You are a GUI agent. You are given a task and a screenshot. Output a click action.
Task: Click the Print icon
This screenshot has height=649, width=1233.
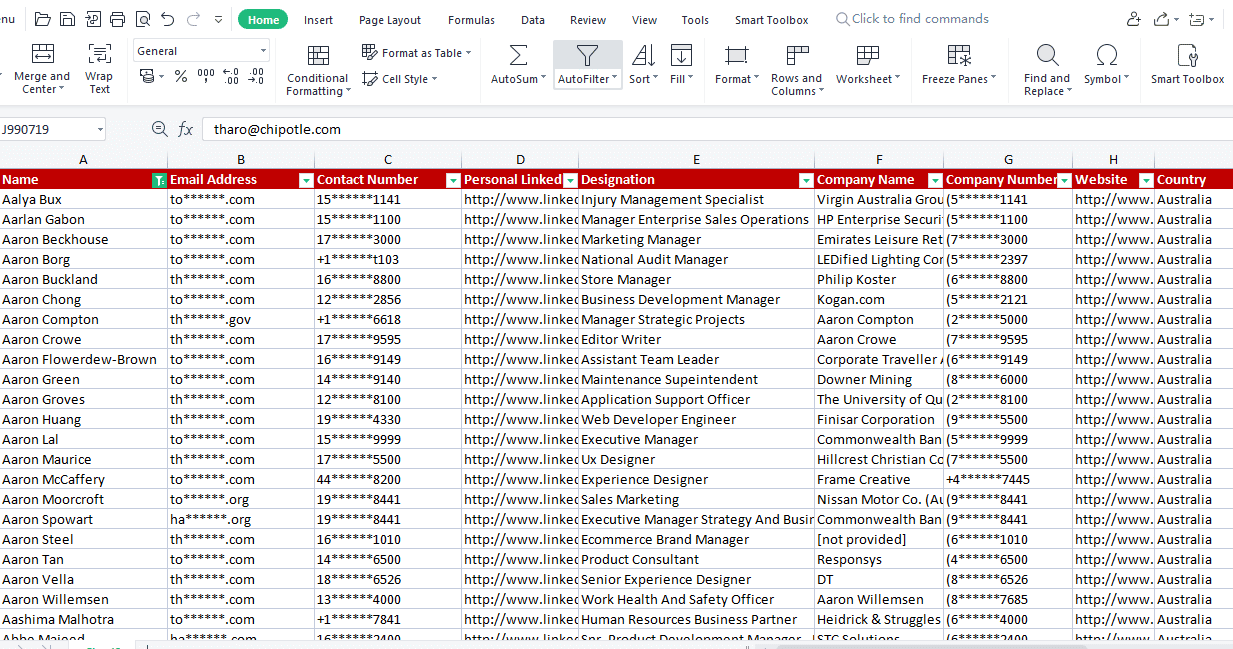coord(118,19)
